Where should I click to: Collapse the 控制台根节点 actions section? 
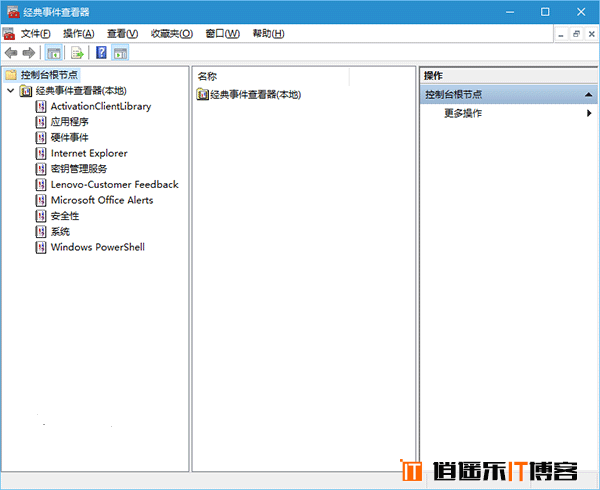click(x=589, y=94)
